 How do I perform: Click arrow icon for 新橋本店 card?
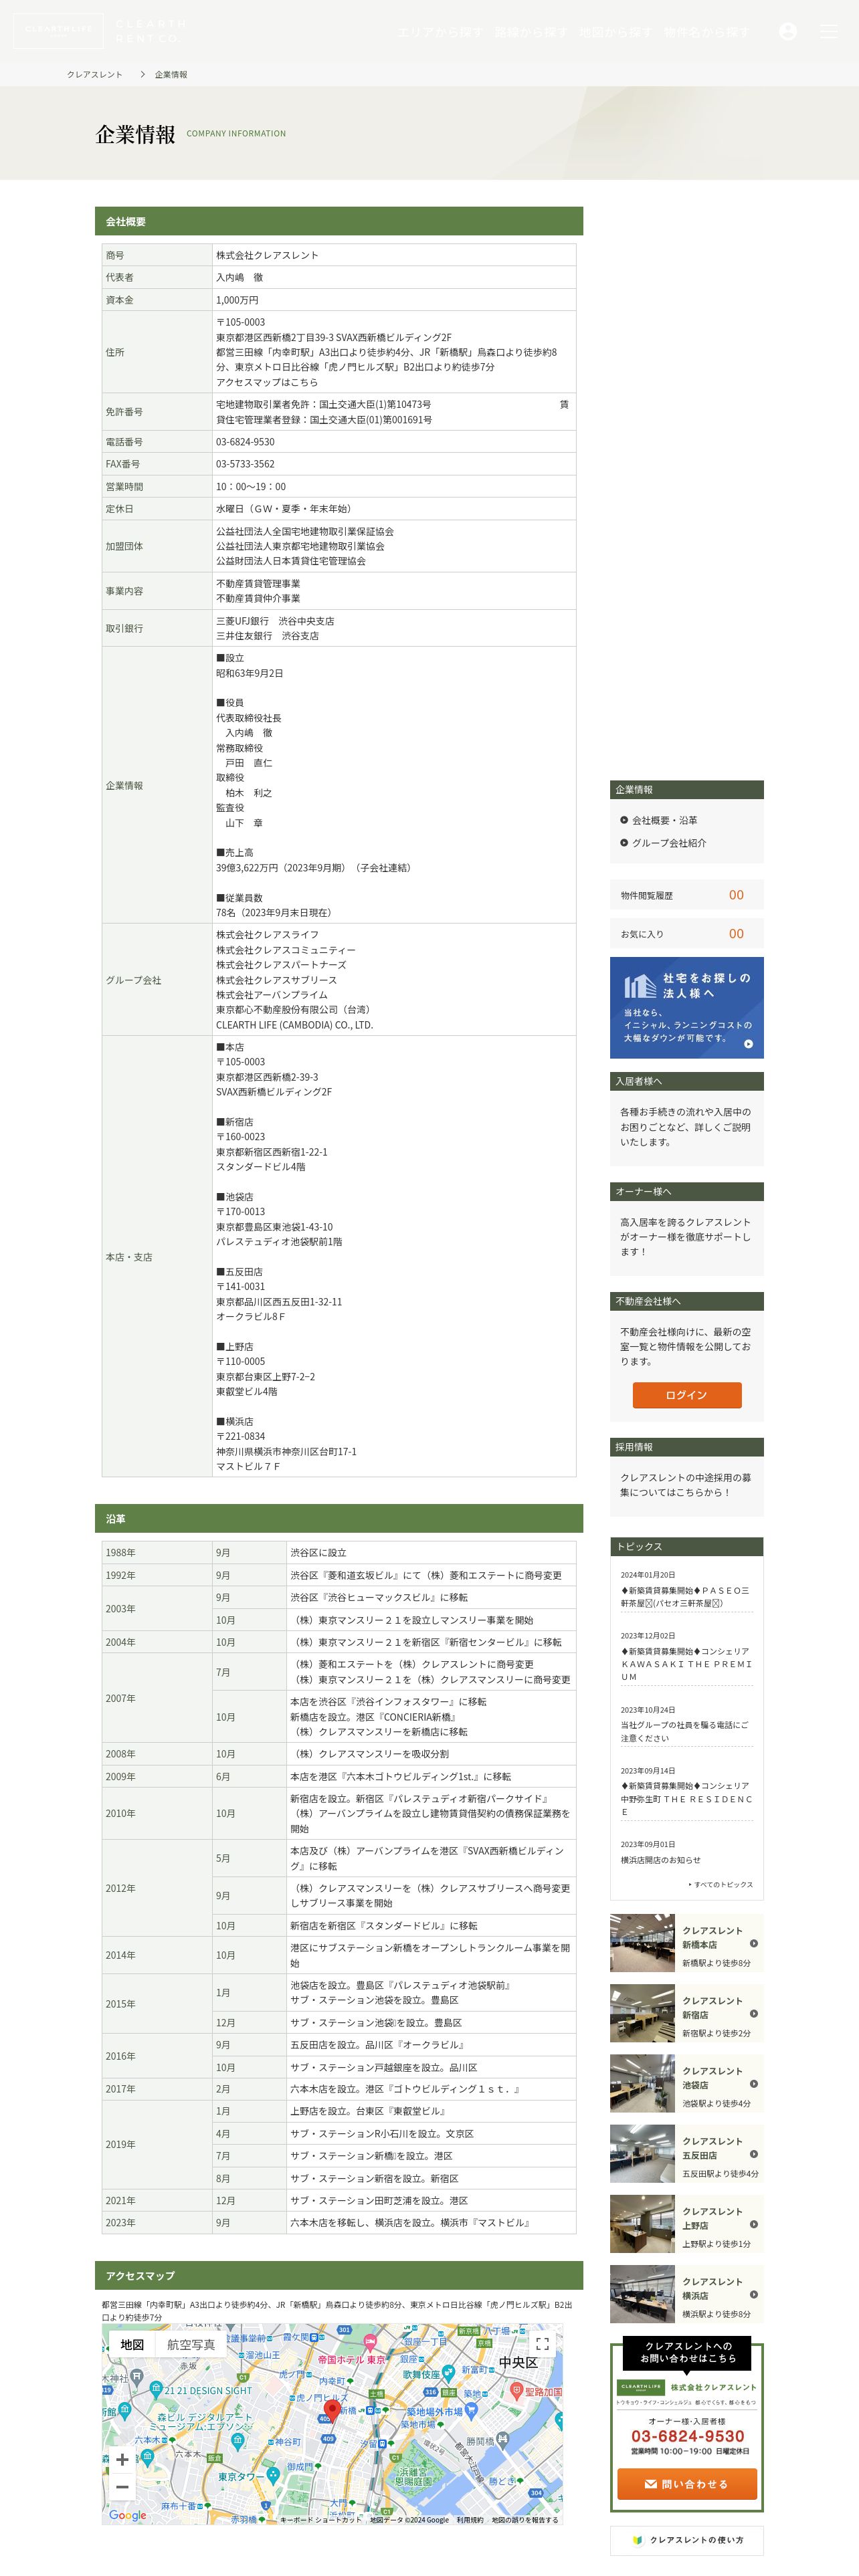(753, 1943)
